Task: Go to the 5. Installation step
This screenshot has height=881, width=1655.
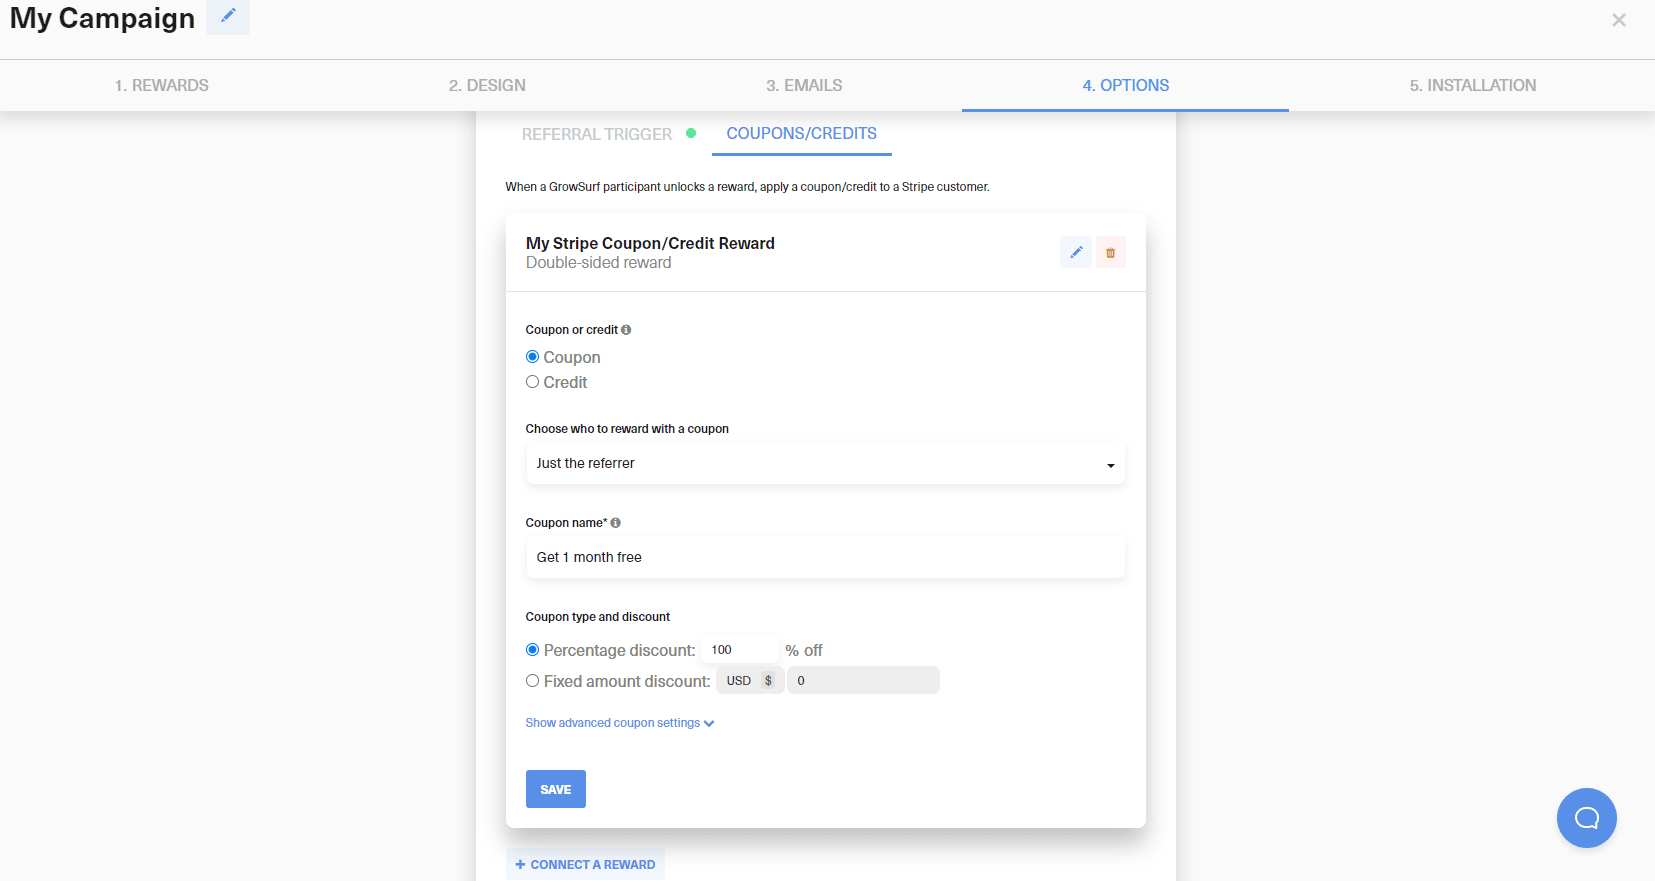Action: coord(1472,86)
